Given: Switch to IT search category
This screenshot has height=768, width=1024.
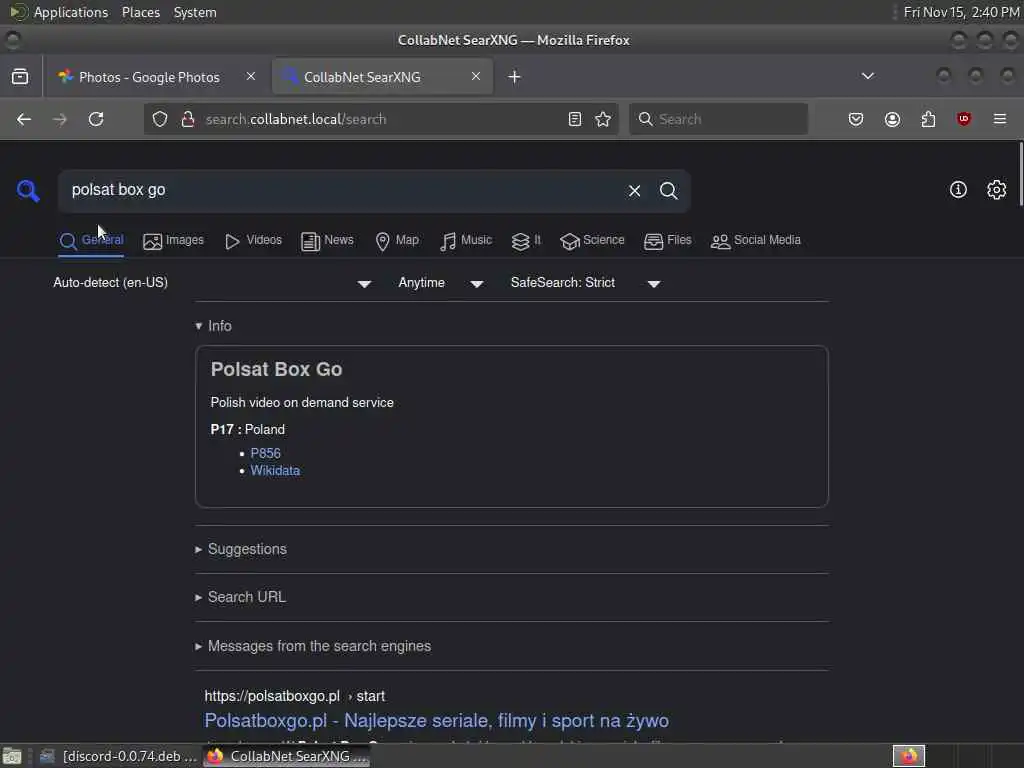Looking at the screenshot, I should coord(526,240).
